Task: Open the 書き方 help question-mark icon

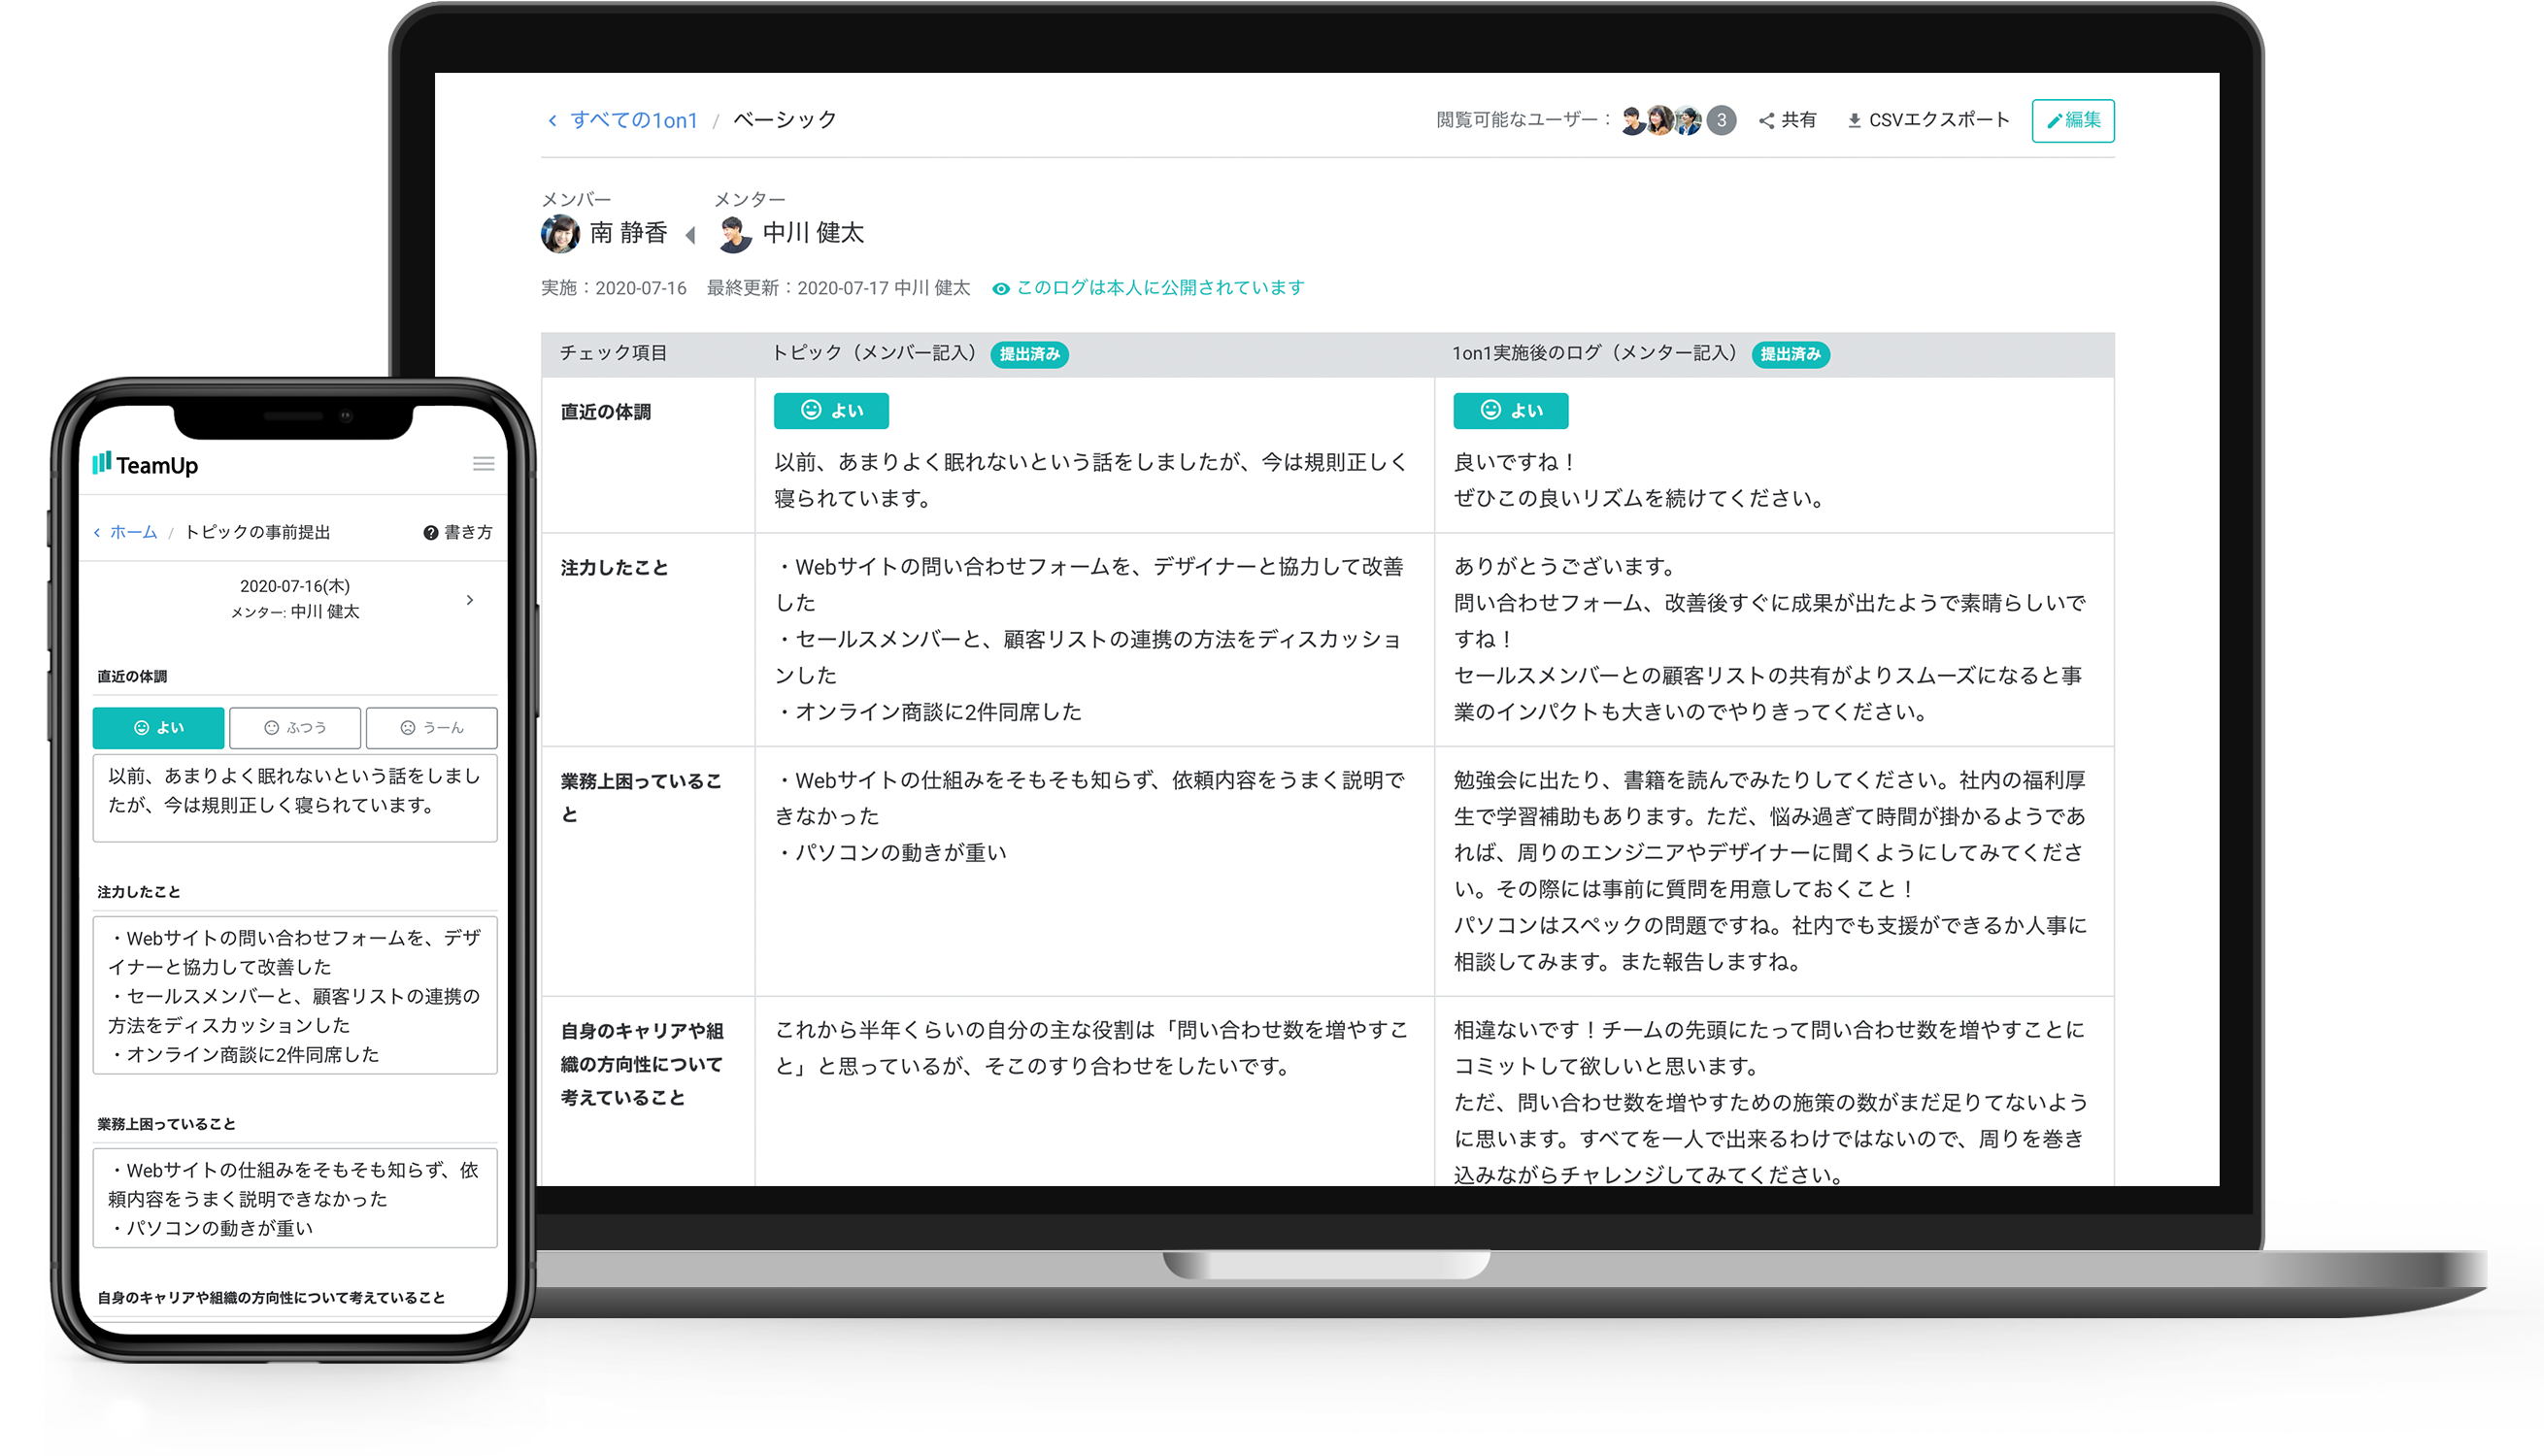Action: pos(430,532)
